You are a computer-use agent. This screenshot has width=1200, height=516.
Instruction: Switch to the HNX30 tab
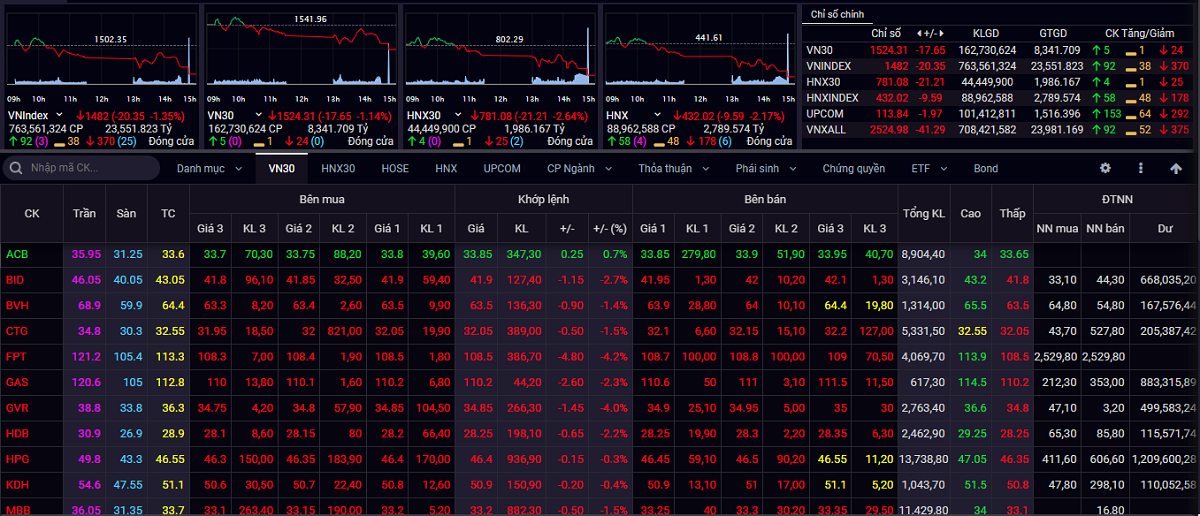pyautogui.click(x=338, y=168)
